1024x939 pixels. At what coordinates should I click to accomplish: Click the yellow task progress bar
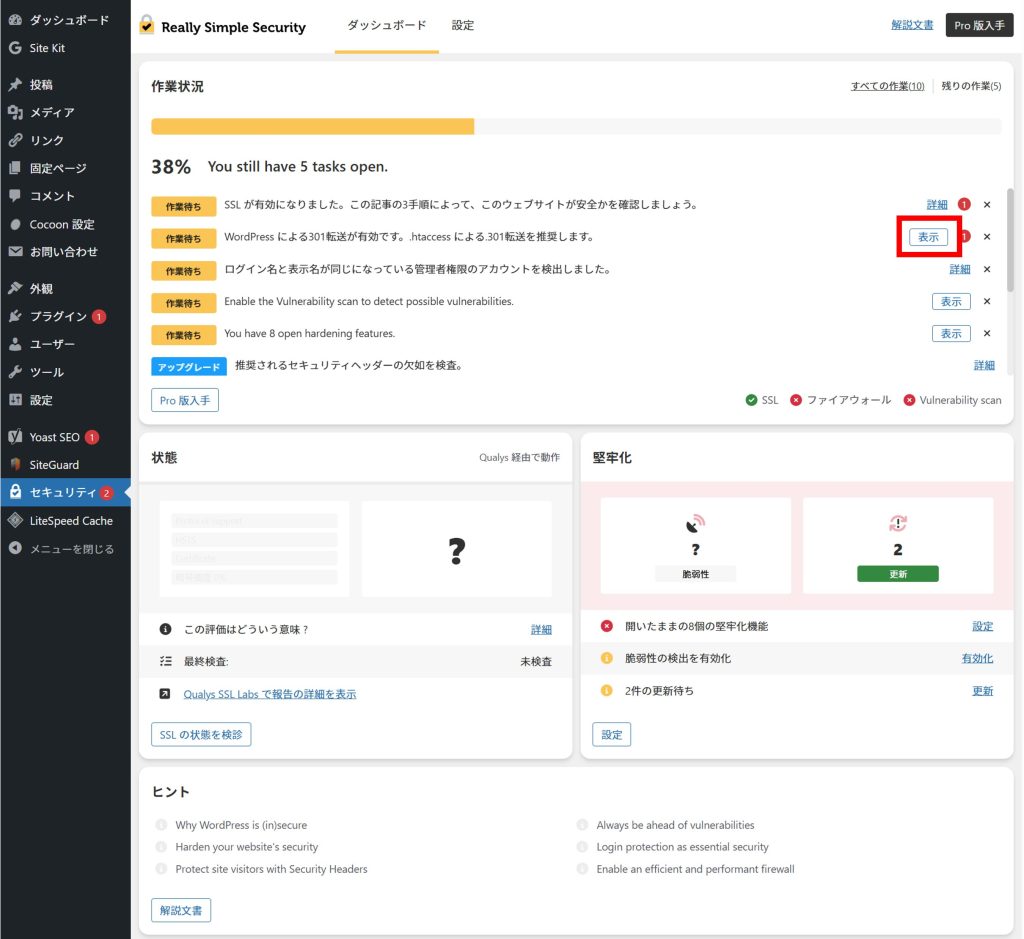[312, 126]
